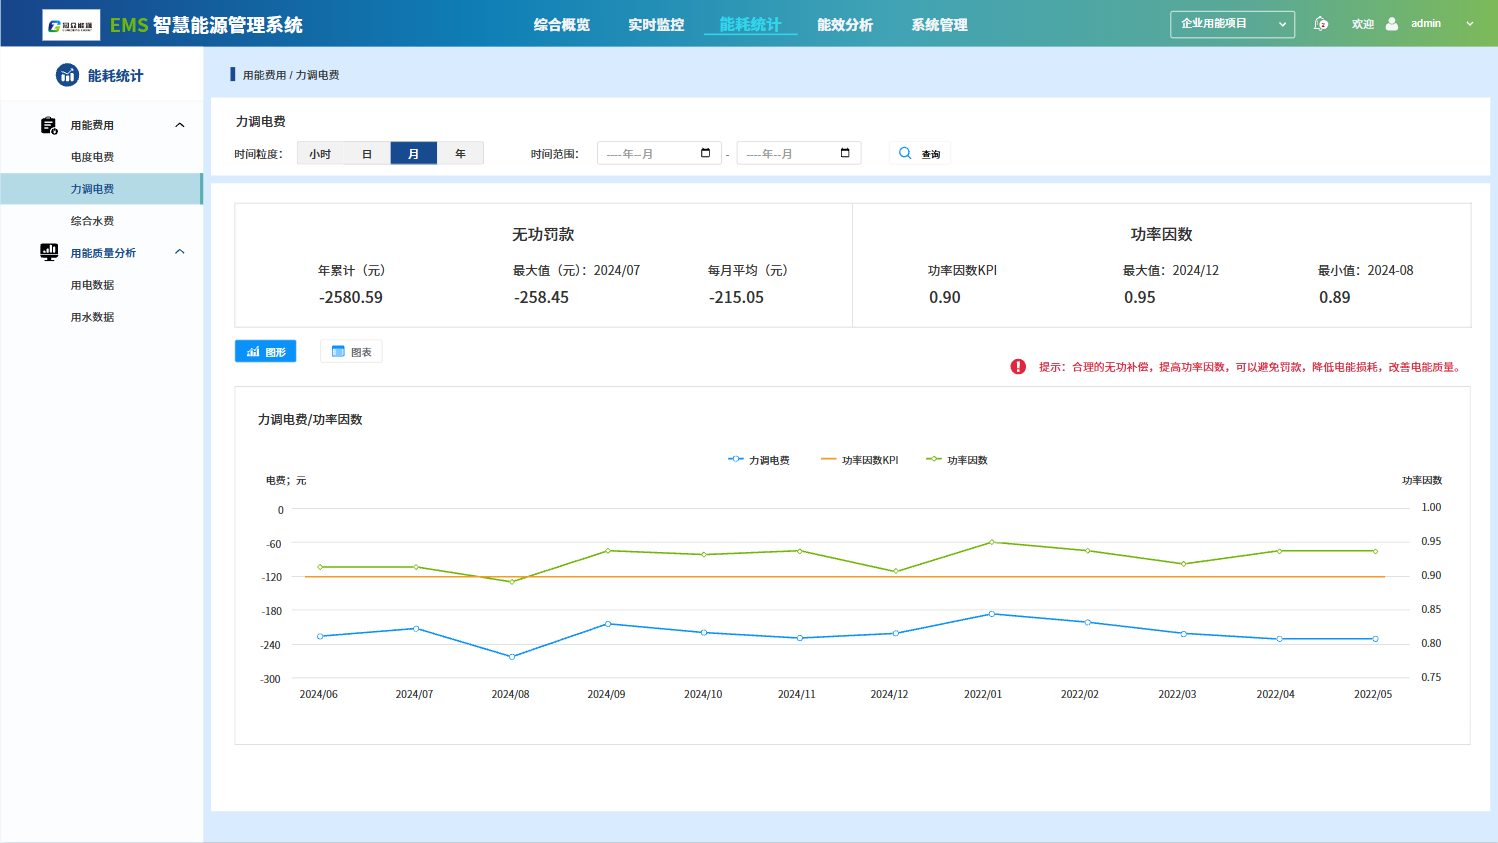Open the 能效分析 top menu
The height and width of the screenshot is (843, 1498).
tap(845, 25)
